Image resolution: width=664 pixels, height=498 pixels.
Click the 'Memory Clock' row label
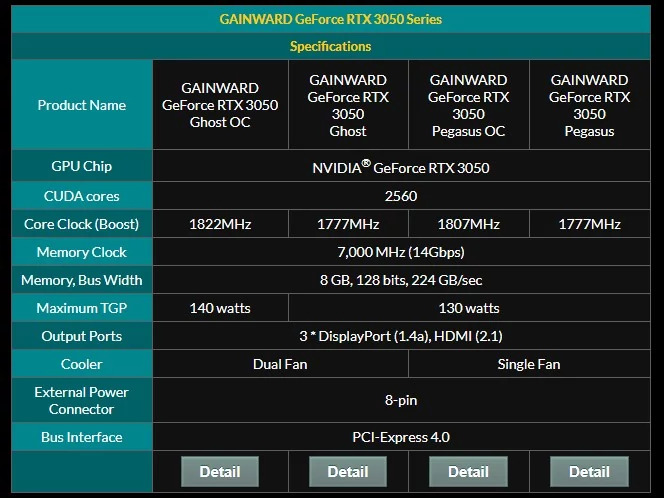click(x=82, y=252)
